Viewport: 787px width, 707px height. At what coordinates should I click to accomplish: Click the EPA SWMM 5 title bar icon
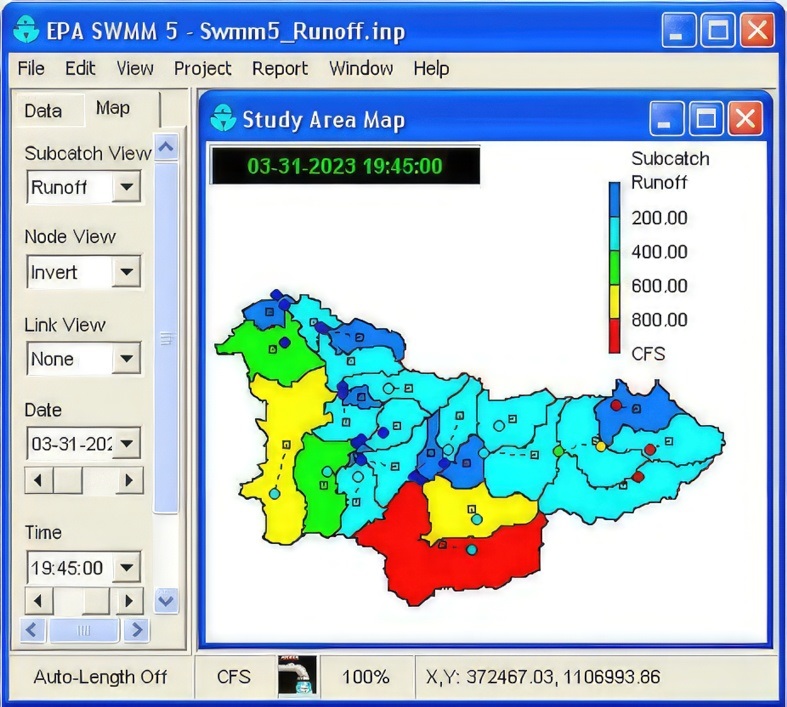point(25,29)
